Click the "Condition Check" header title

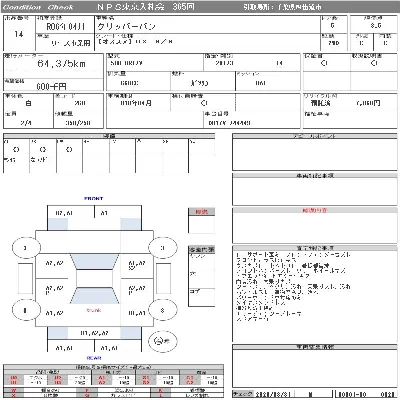[37, 7]
